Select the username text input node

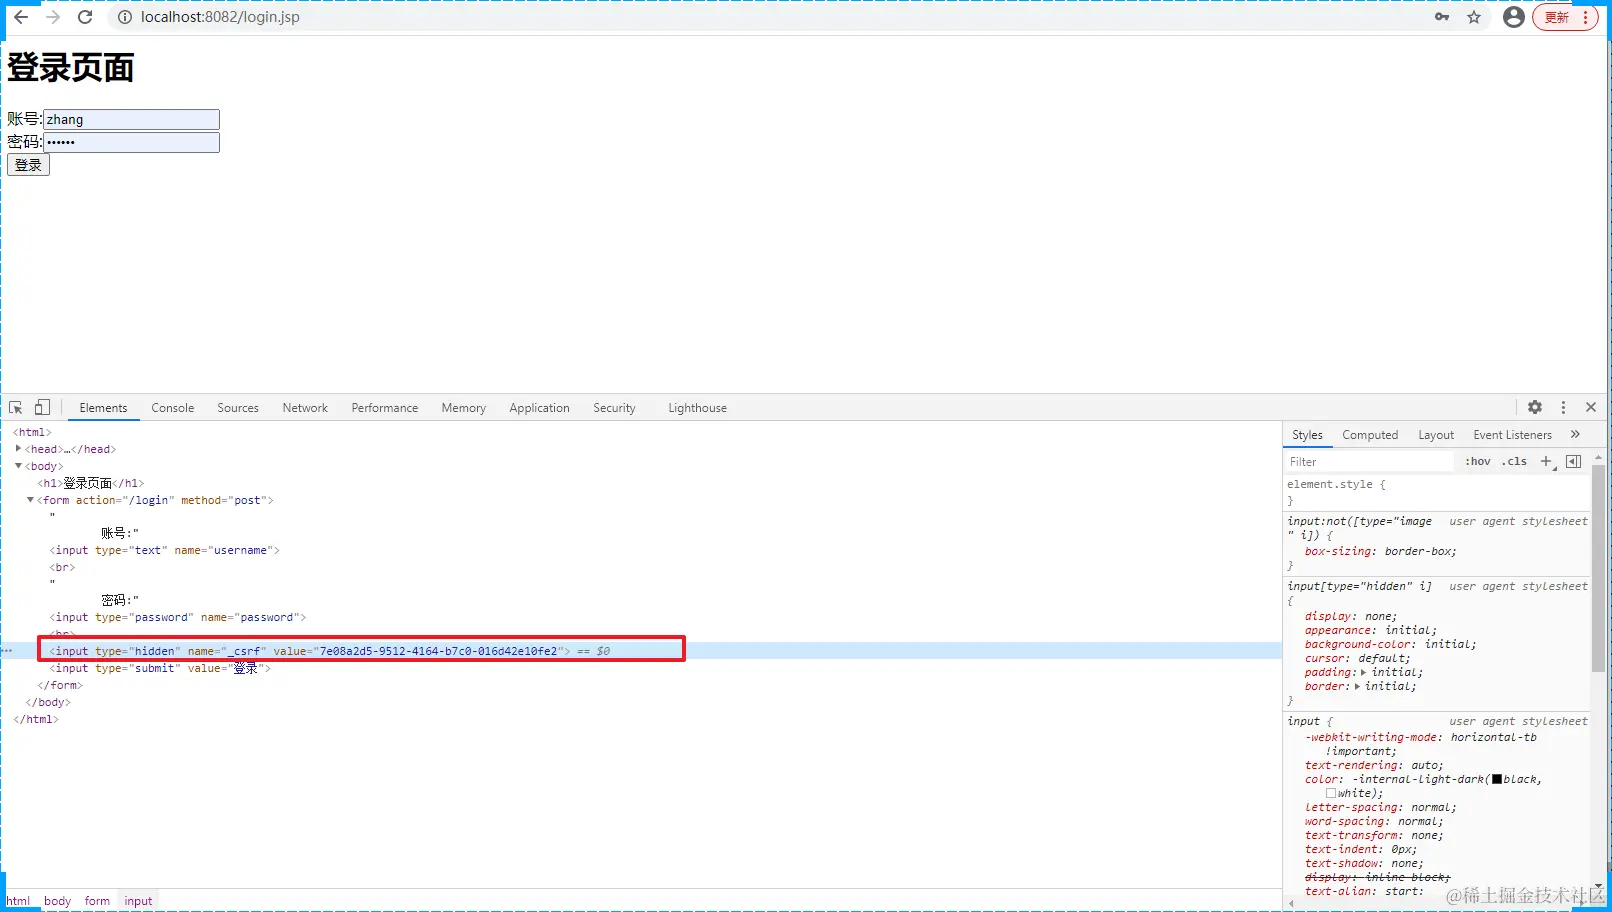coord(165,550)
